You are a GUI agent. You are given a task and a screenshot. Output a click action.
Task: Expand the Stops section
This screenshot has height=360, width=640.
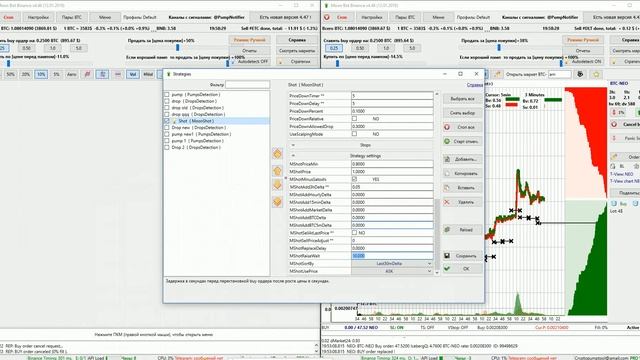tap(293, 145)
